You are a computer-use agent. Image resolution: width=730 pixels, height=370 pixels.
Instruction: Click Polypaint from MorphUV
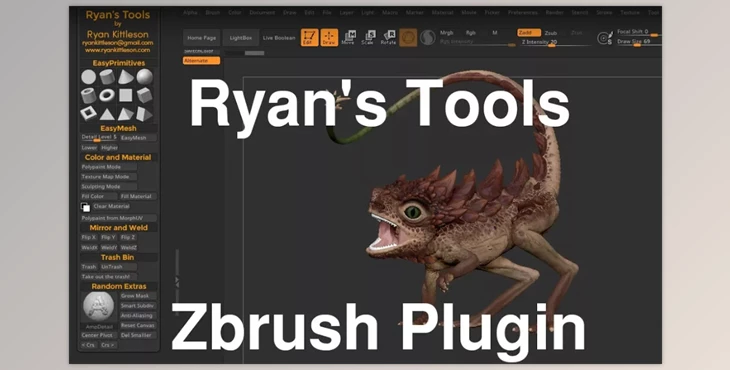[x=119, y=218]
